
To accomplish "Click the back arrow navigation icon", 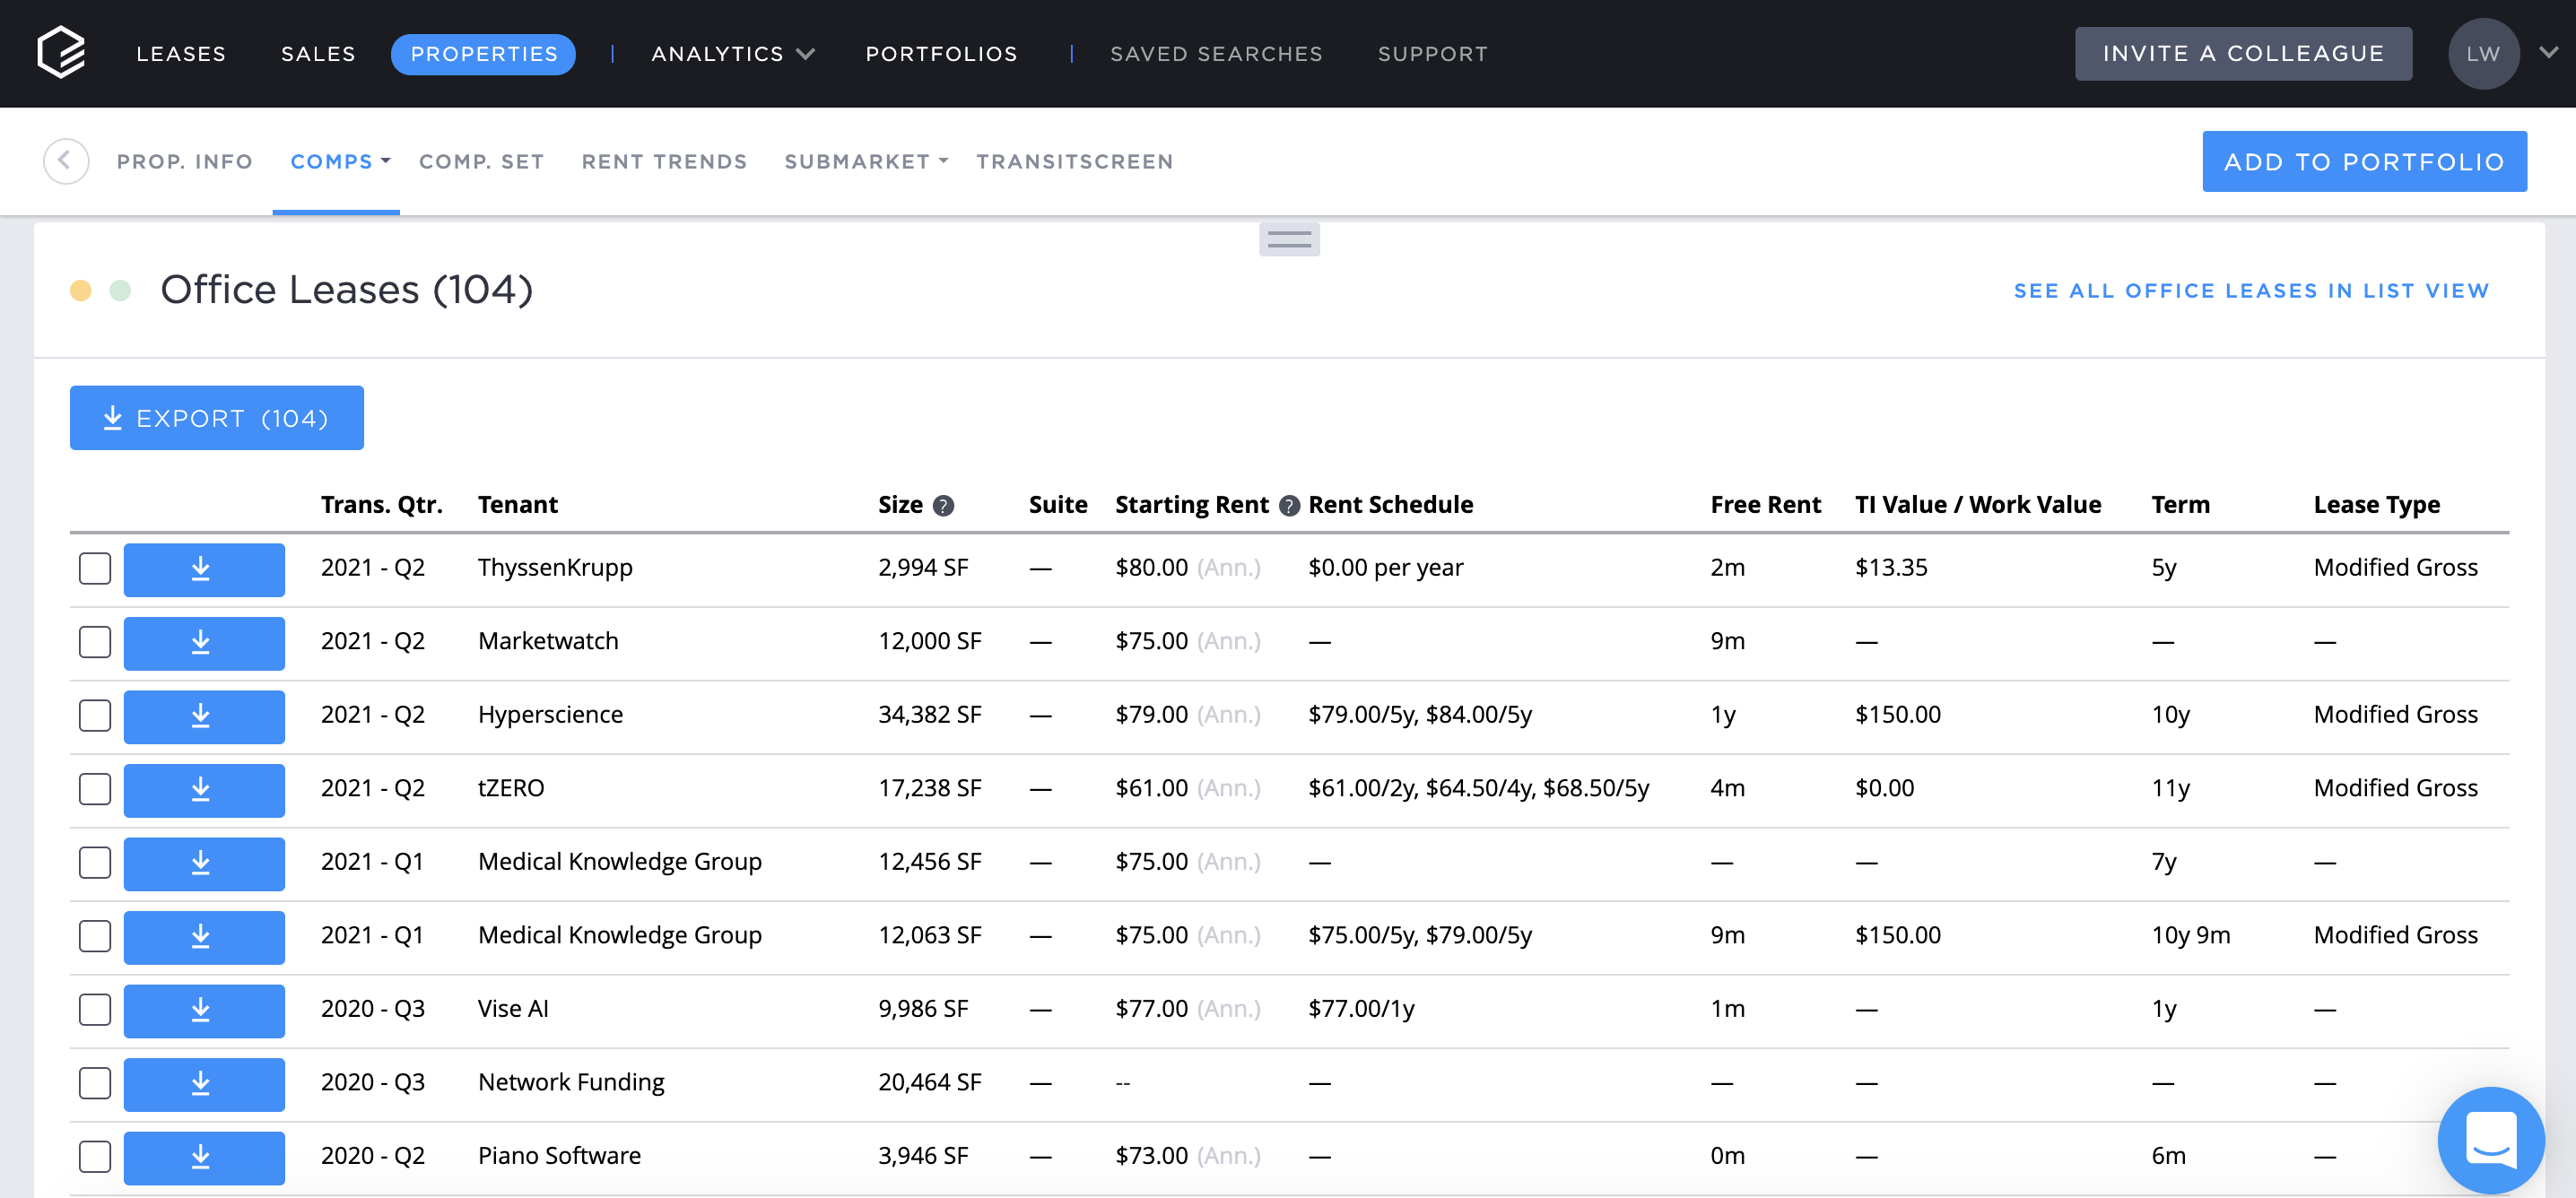I will 65,160.
